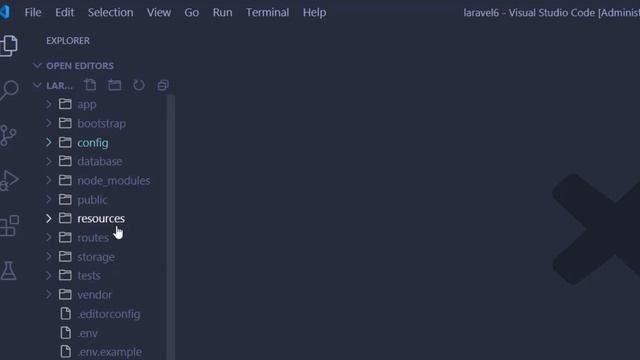Open the Run menu
Viewport: 640px width, 360px height.
click(222, 12)
